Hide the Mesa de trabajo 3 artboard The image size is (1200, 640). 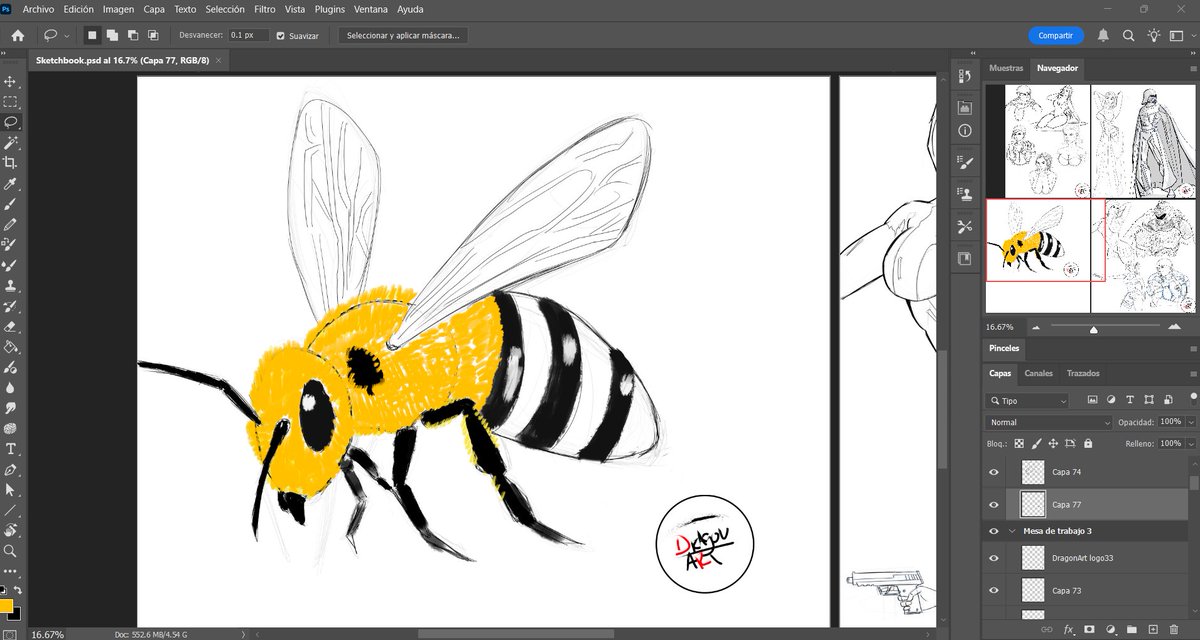(993, 532)
